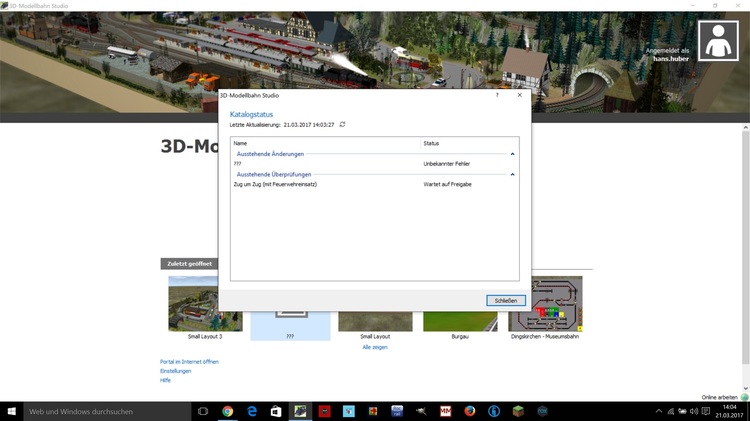Click the help question mark in dialog title
The image size is (750, 421).
click(497, 95)
